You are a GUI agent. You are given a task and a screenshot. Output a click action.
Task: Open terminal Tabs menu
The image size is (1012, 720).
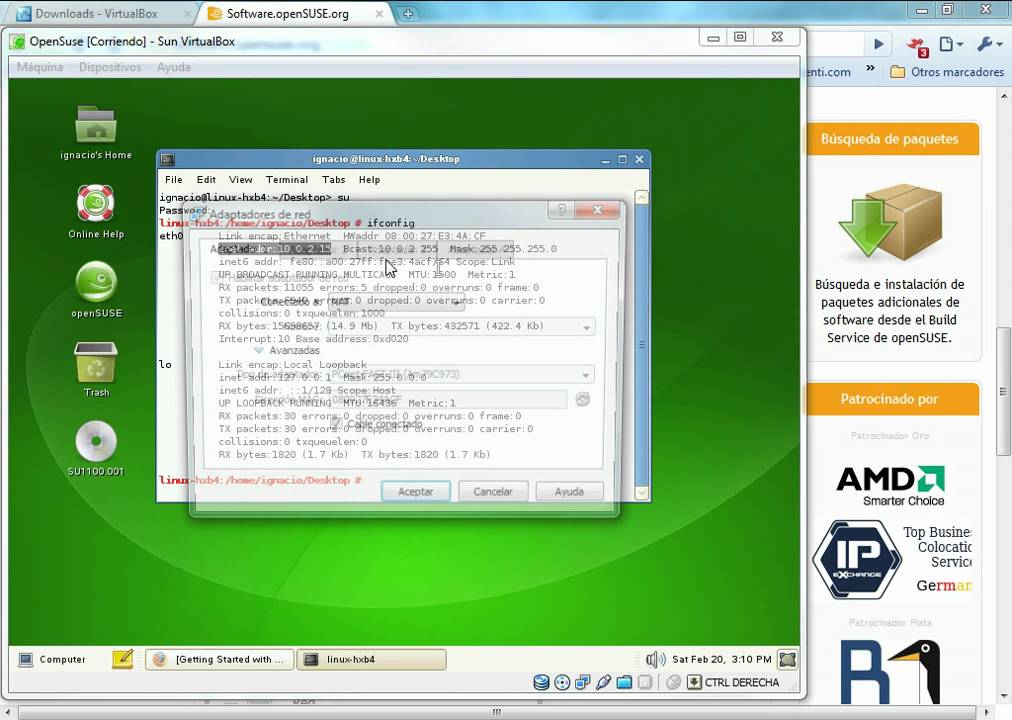coord(334,179)
